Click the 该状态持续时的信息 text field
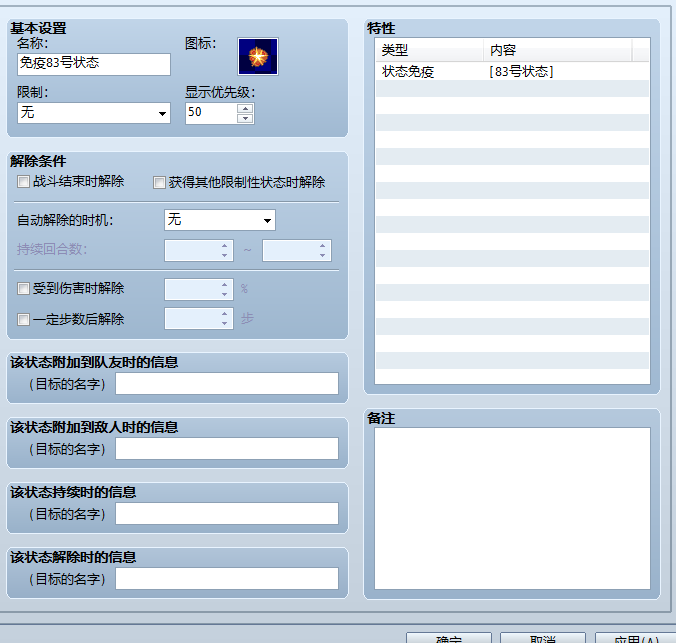The image size is (676, 643). tap(227, 513)
